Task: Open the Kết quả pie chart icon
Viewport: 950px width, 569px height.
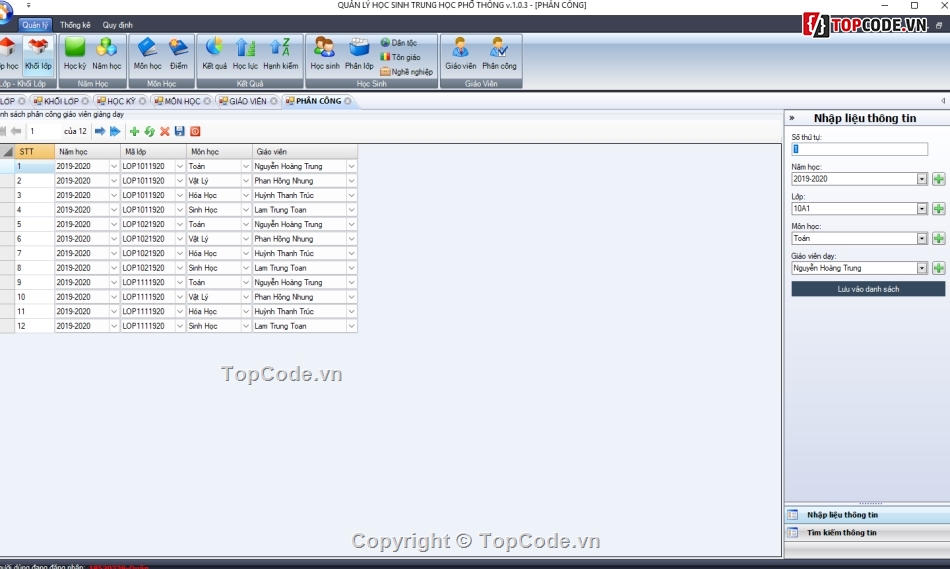Action: pyautogui.click(x=214, y=52)
